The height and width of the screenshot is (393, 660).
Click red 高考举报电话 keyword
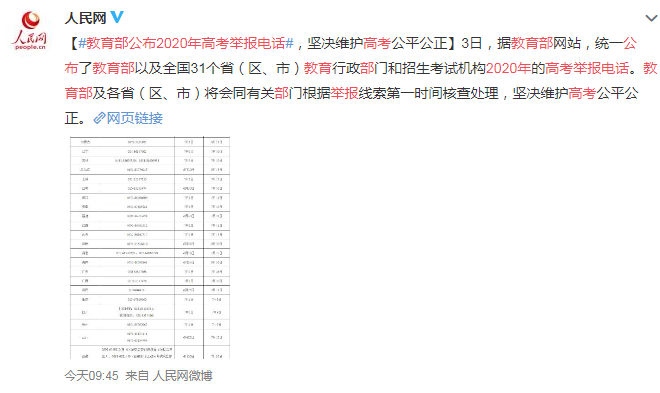(587, 68)
